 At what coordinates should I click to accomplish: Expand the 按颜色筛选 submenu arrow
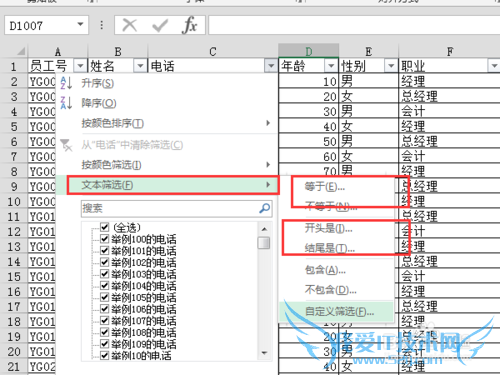click(x=268, y=164)
